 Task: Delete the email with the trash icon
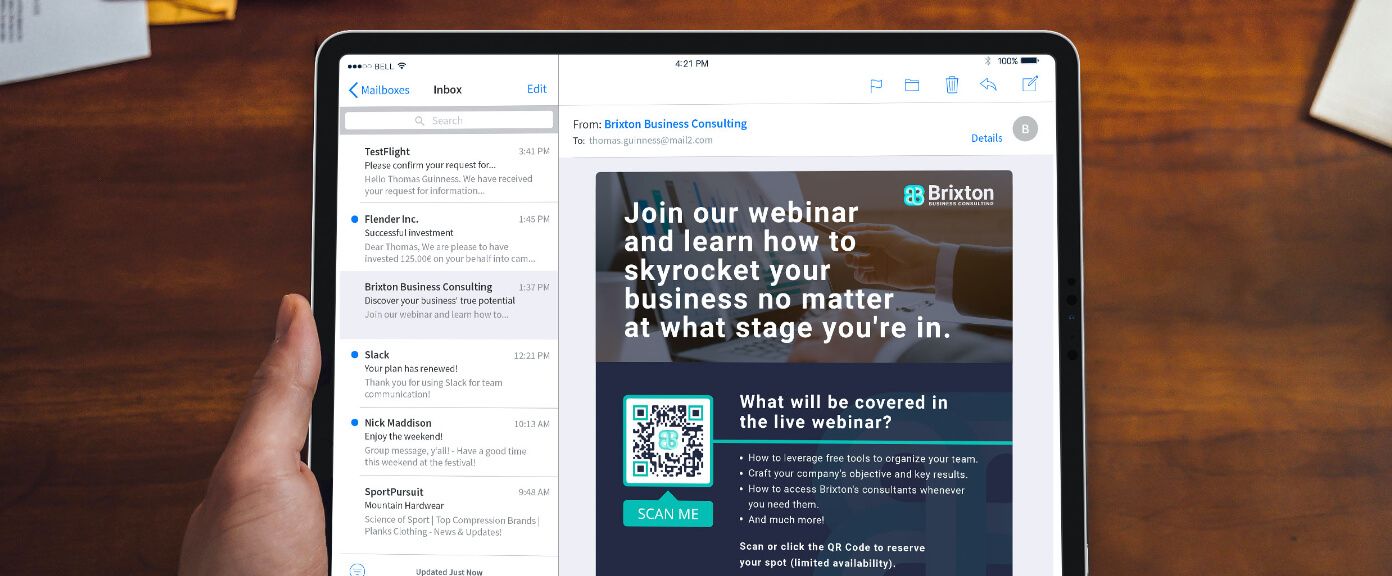point(952,85)
